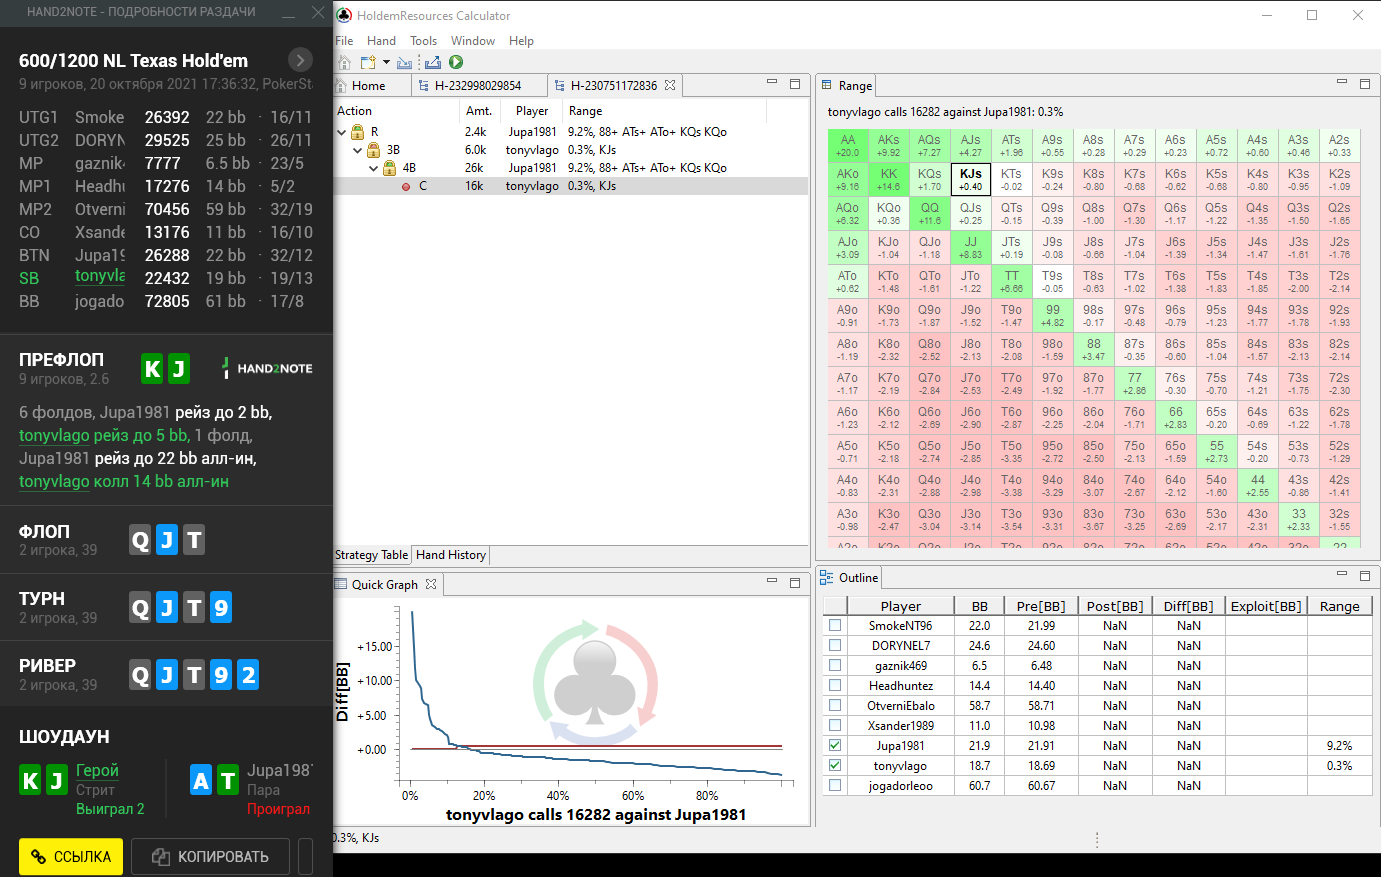Toggle the gaznik469 checkbox in Outline
Viewport: 1381px width, 877px height.
(x=835, y=666)
